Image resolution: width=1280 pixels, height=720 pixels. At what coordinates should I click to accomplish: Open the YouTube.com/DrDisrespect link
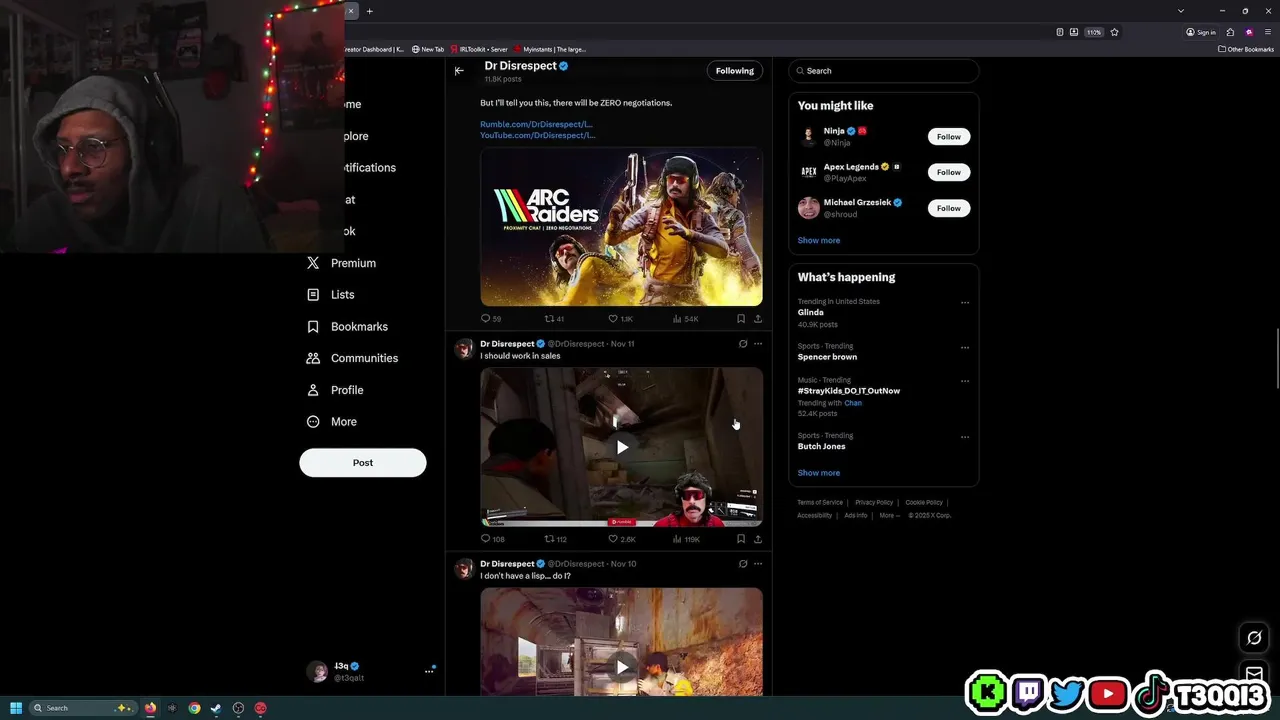538,135
